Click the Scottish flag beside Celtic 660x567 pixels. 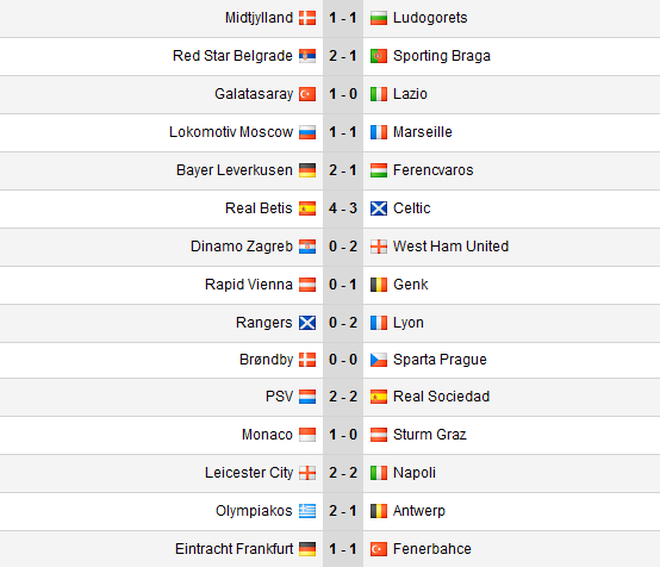click(378, 208)
